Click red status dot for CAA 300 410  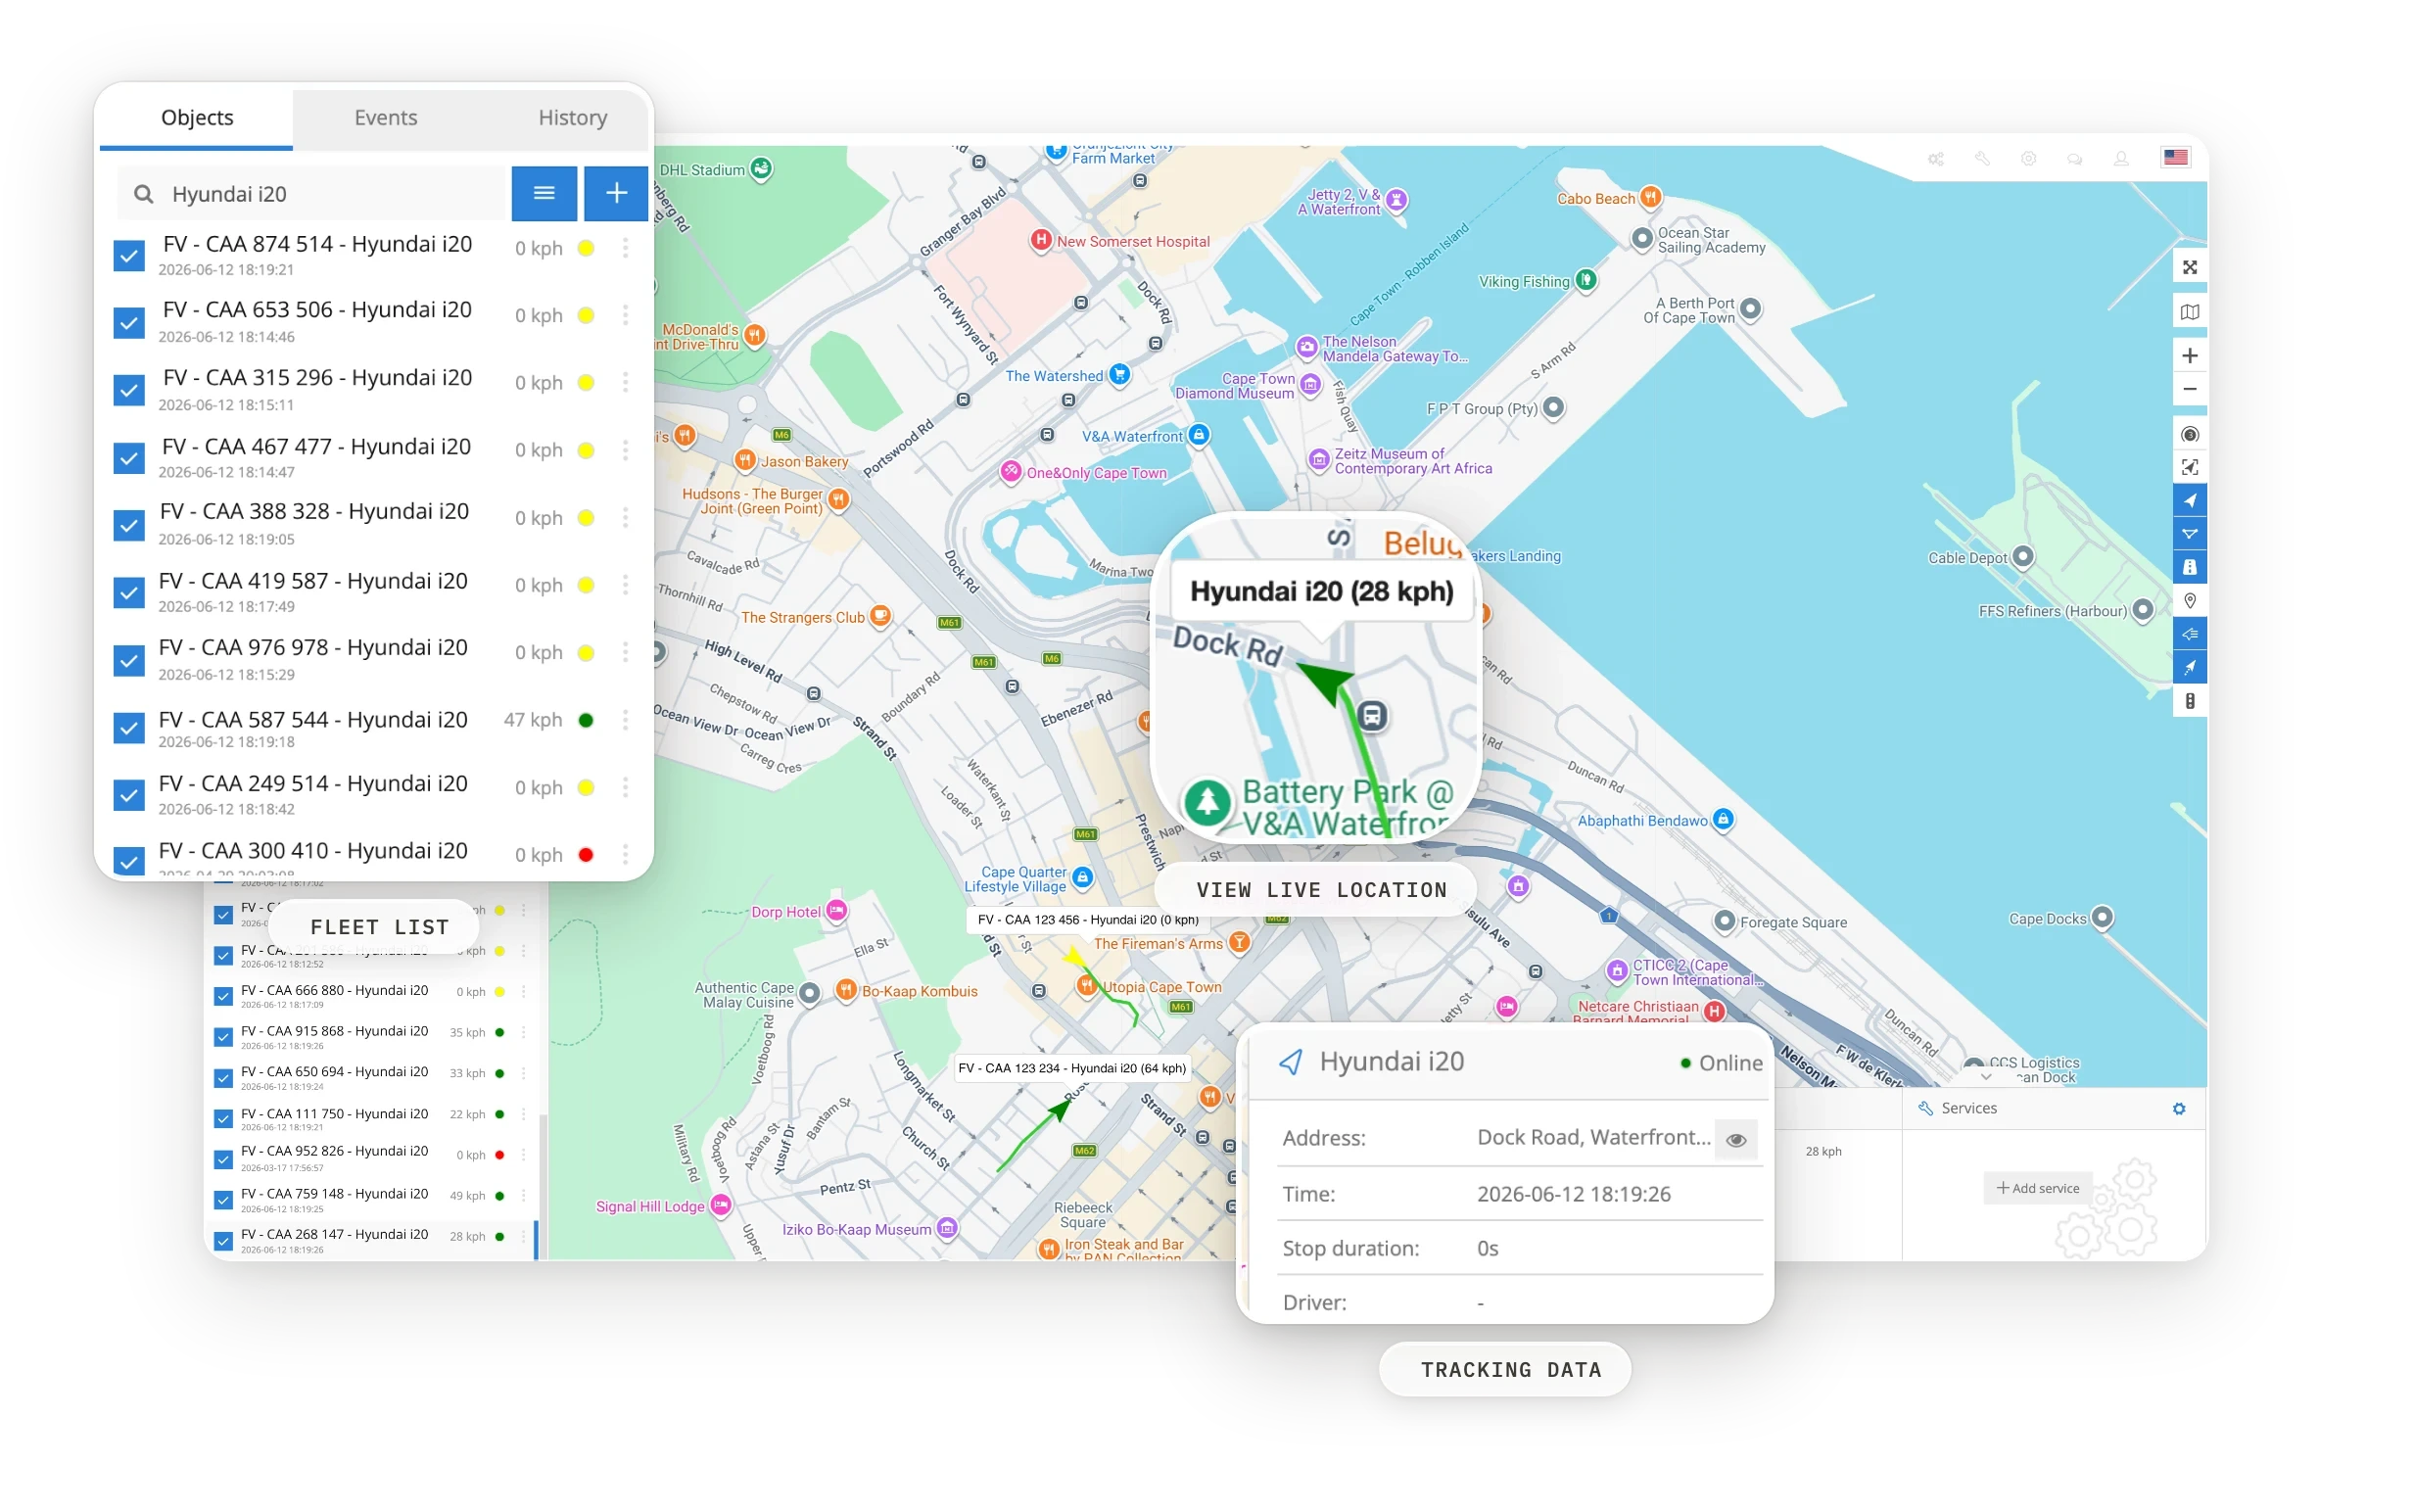click(586, 854)
